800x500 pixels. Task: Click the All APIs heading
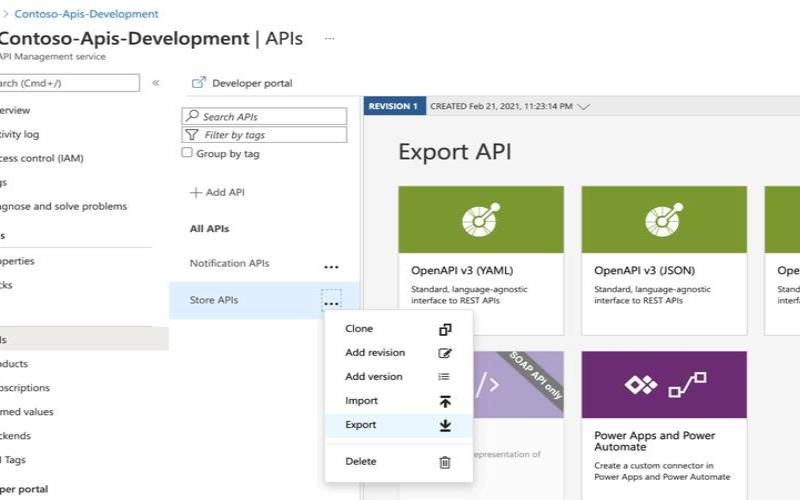(x=209, y=229)
